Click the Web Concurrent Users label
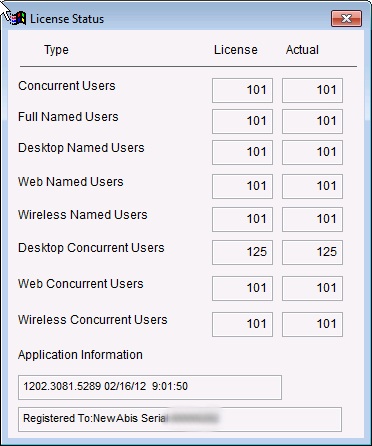 click(81, 284)
